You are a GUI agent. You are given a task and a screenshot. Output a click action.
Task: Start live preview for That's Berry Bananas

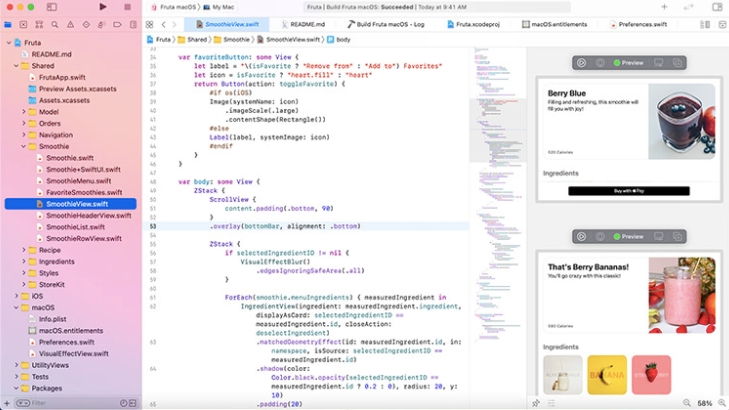(581, 237)
